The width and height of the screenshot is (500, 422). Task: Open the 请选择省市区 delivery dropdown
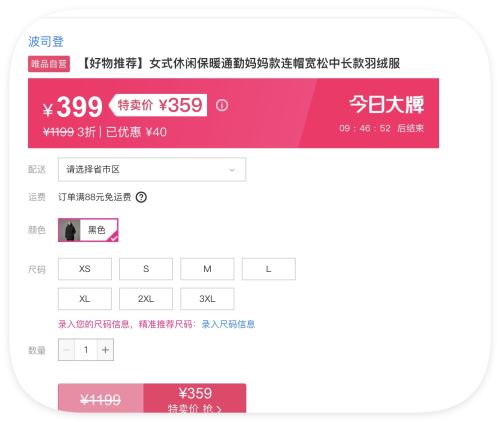click(x=152, y=169)
